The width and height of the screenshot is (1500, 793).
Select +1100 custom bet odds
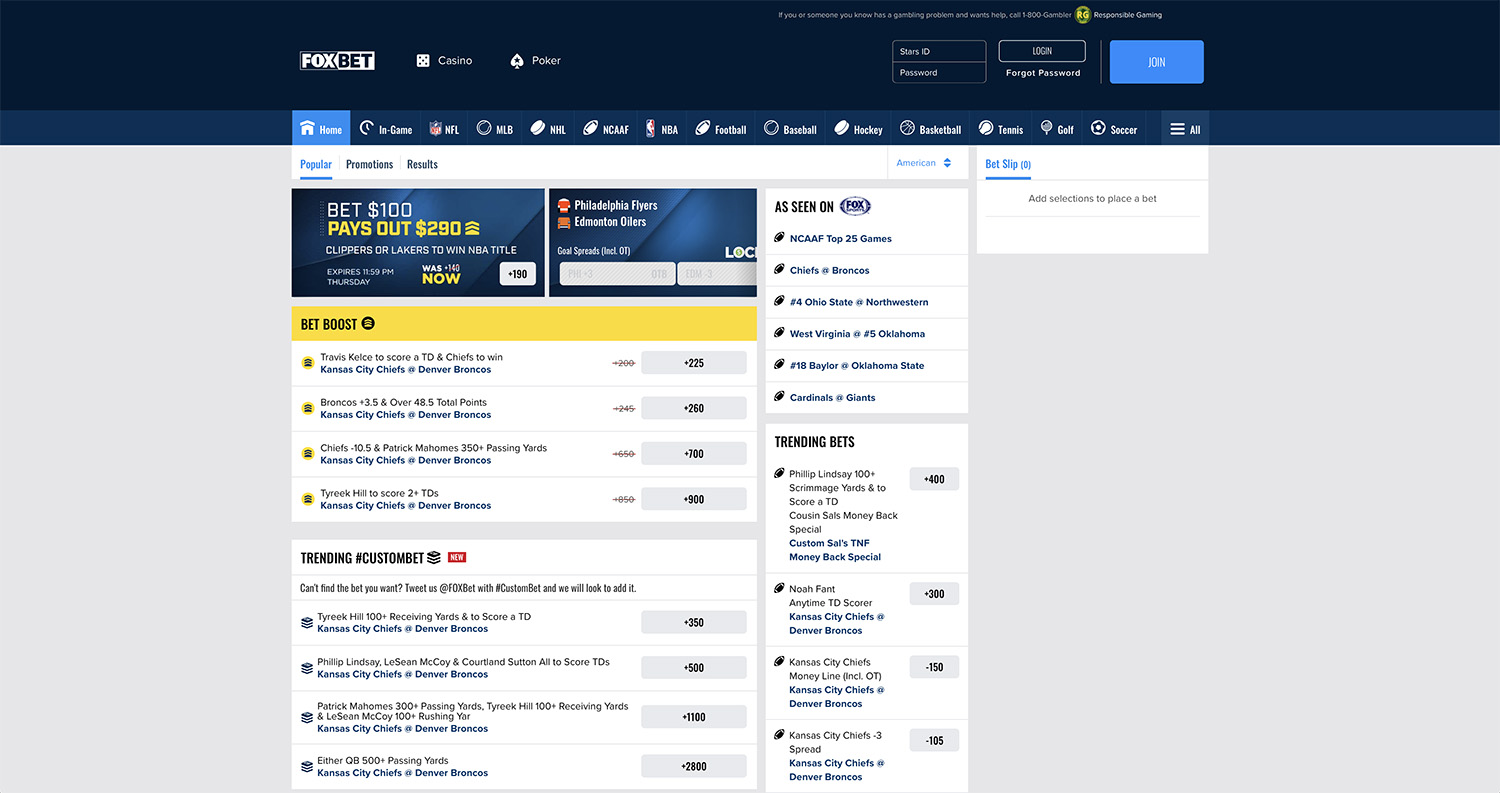click(x=694, y=717)
